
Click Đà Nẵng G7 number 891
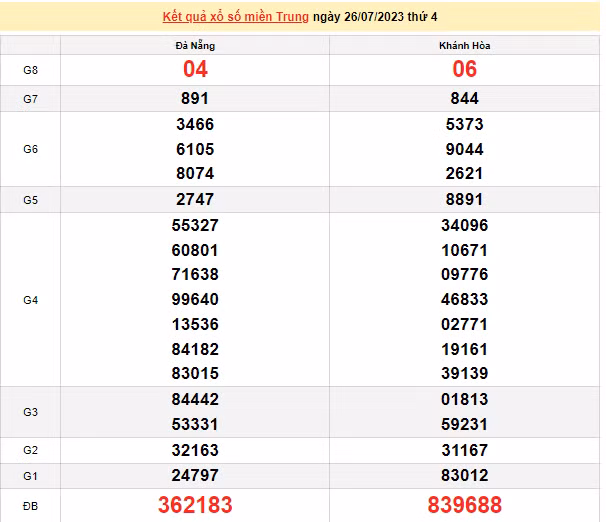tap(195, 99)
